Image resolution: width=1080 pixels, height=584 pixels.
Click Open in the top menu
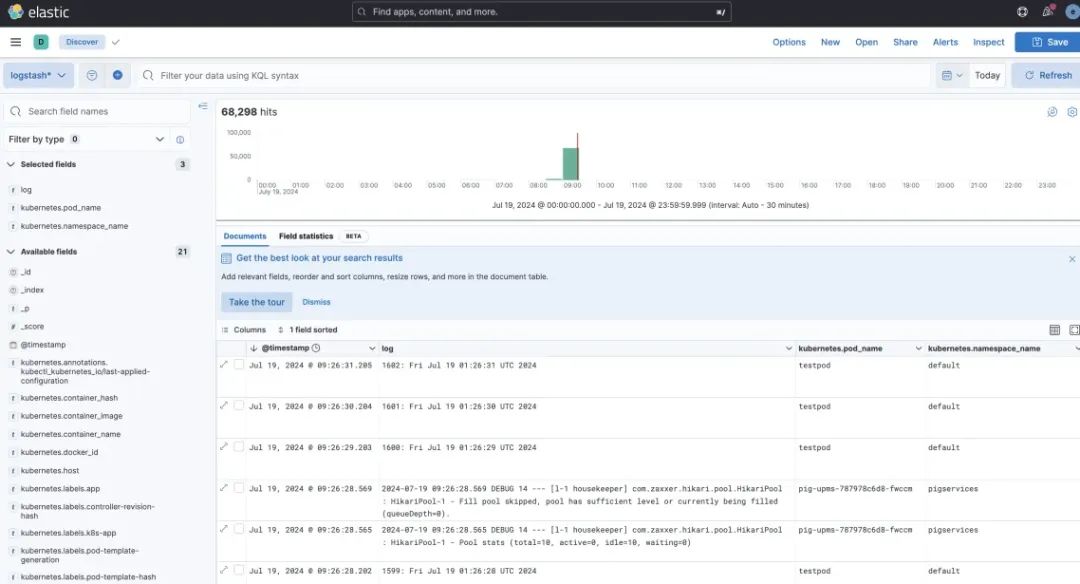(866, 42)
